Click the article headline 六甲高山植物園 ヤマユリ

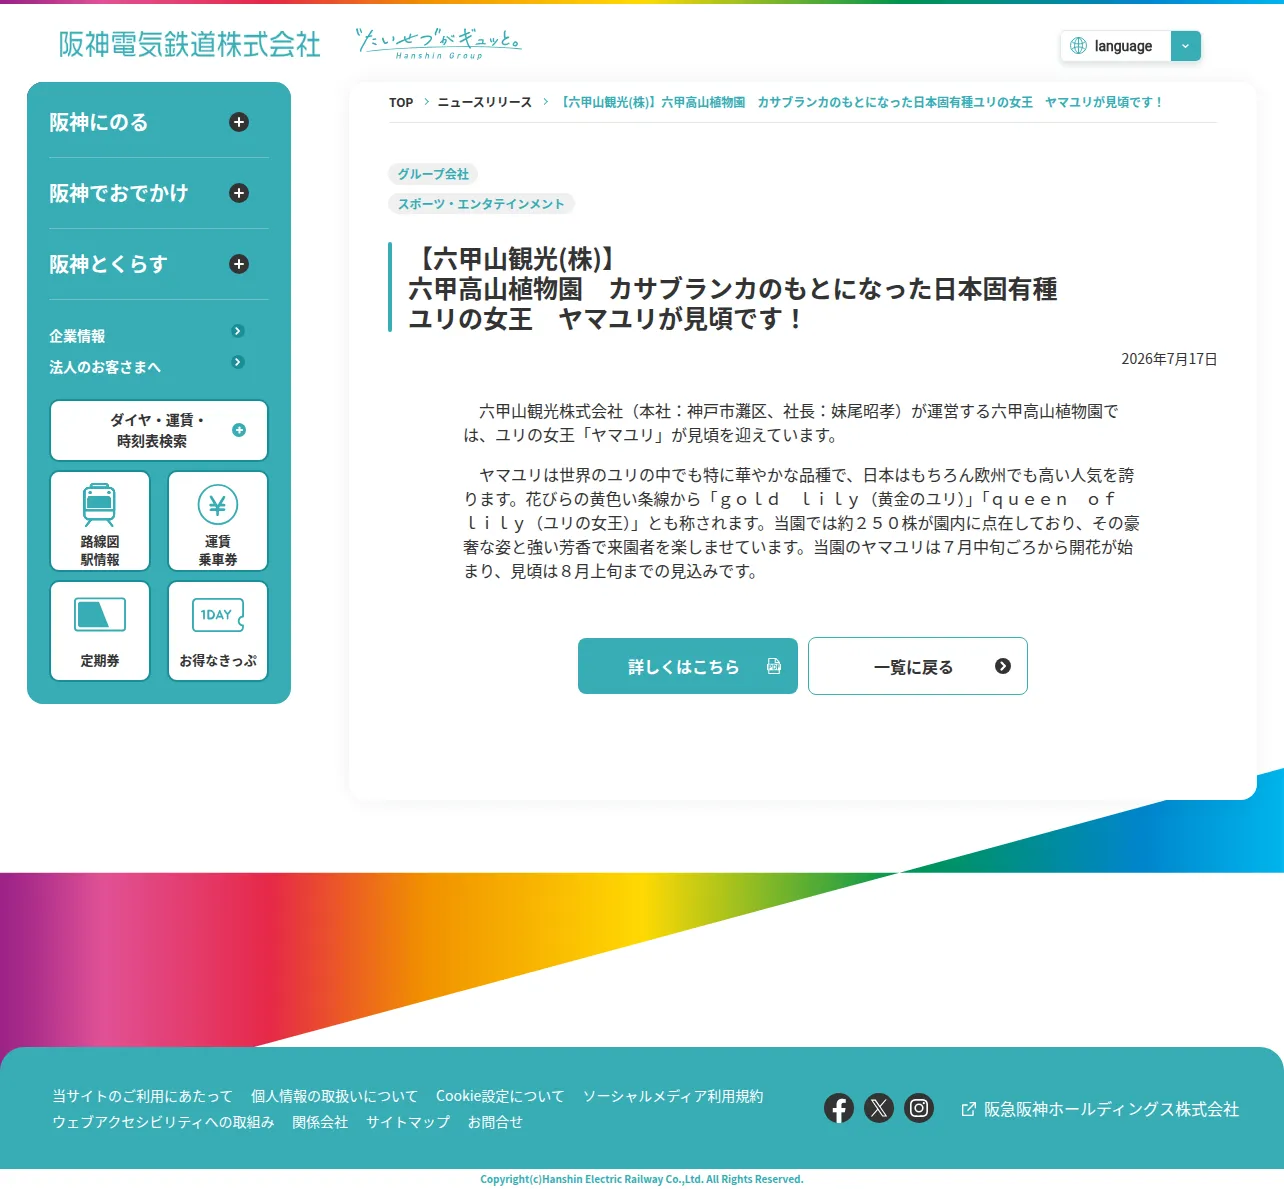click(733, 289)
